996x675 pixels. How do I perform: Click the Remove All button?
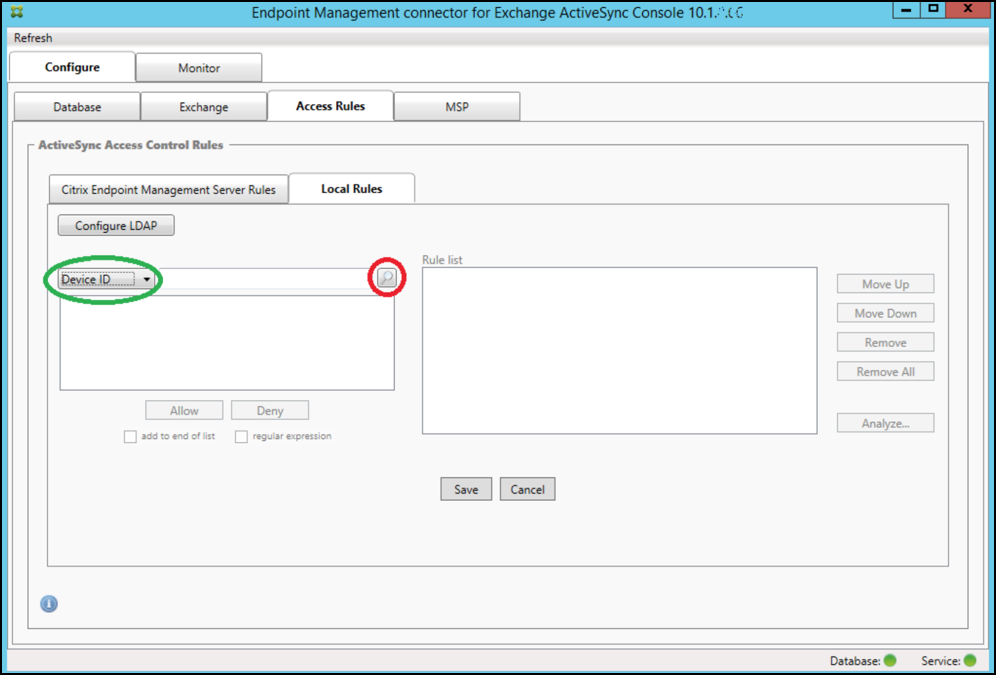(x=885, y=371)
